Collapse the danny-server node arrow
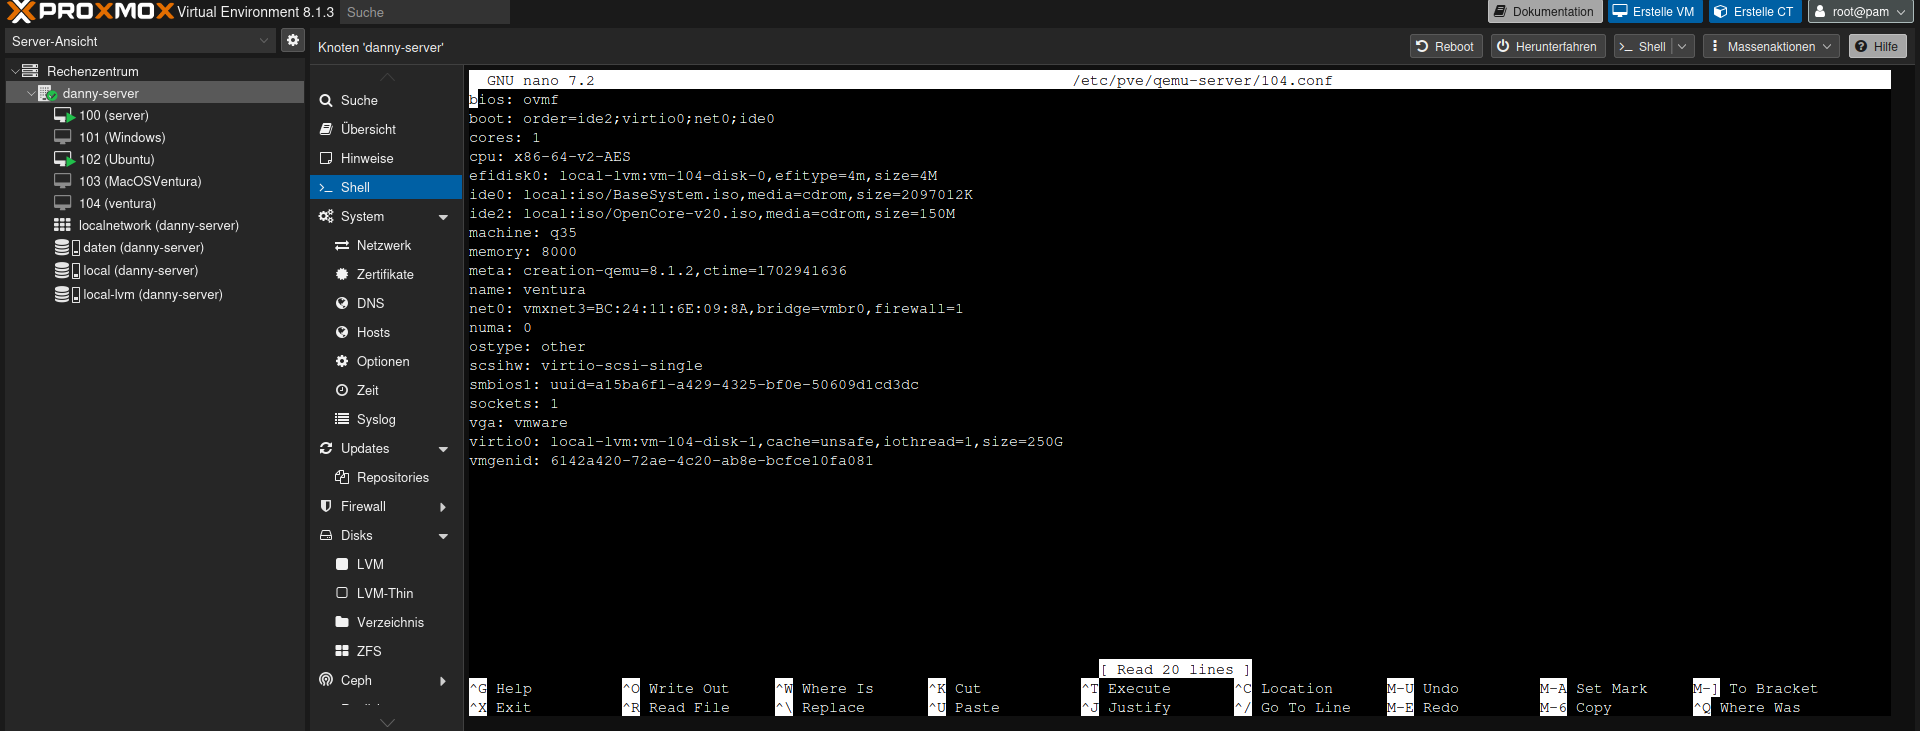 coord(31,93)
